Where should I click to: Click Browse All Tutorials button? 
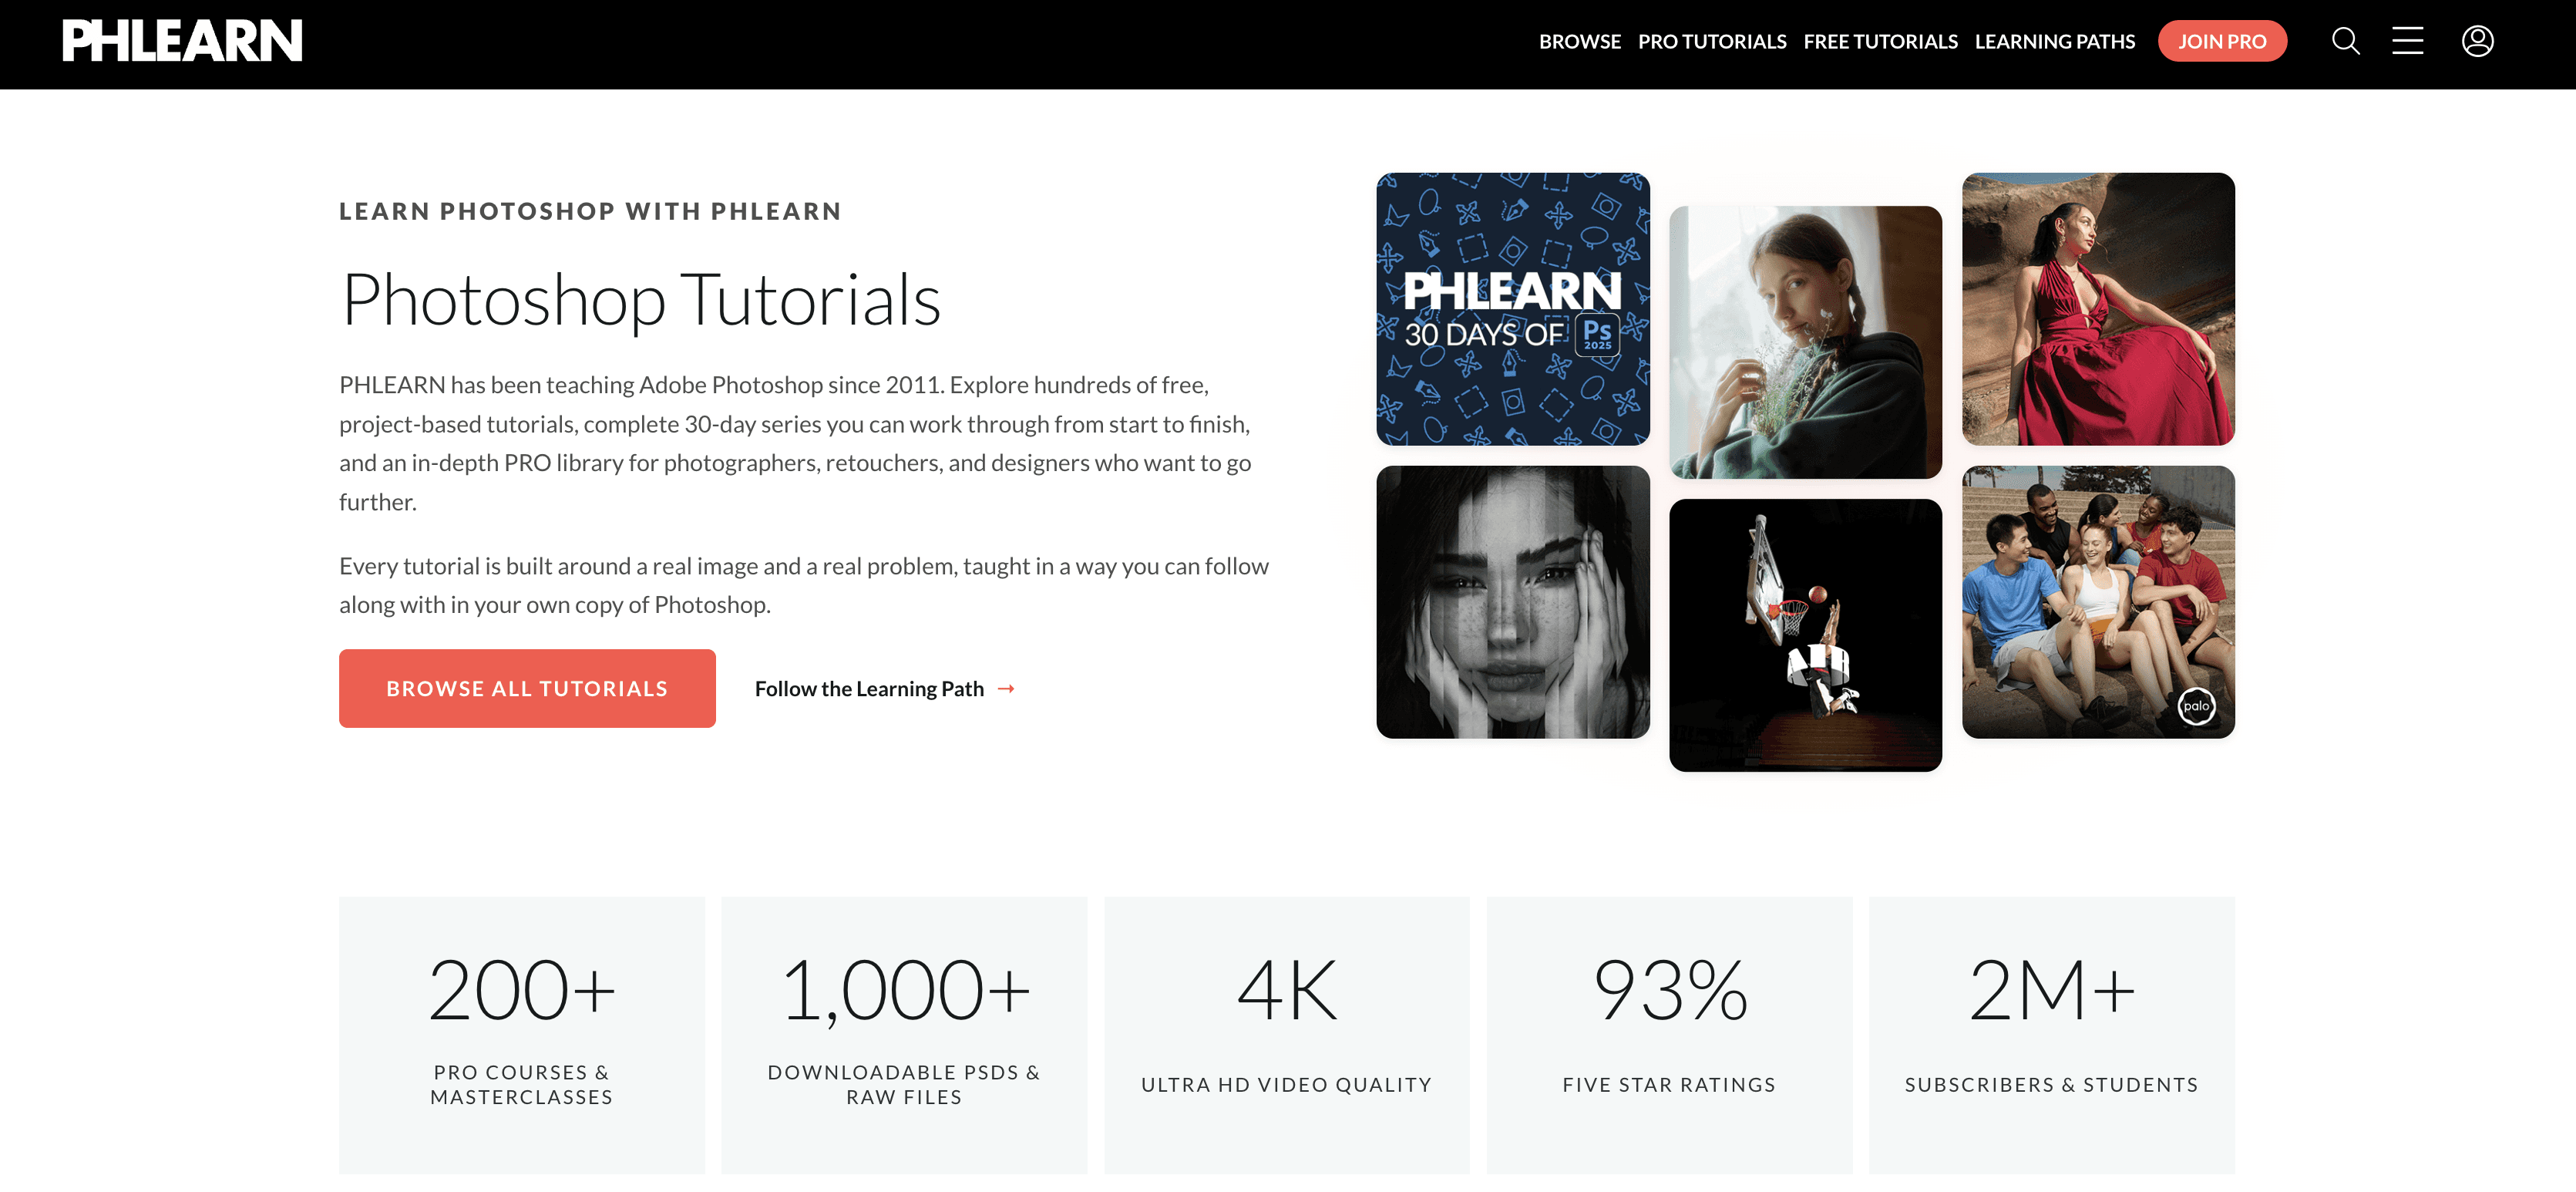tap(527, 689)
